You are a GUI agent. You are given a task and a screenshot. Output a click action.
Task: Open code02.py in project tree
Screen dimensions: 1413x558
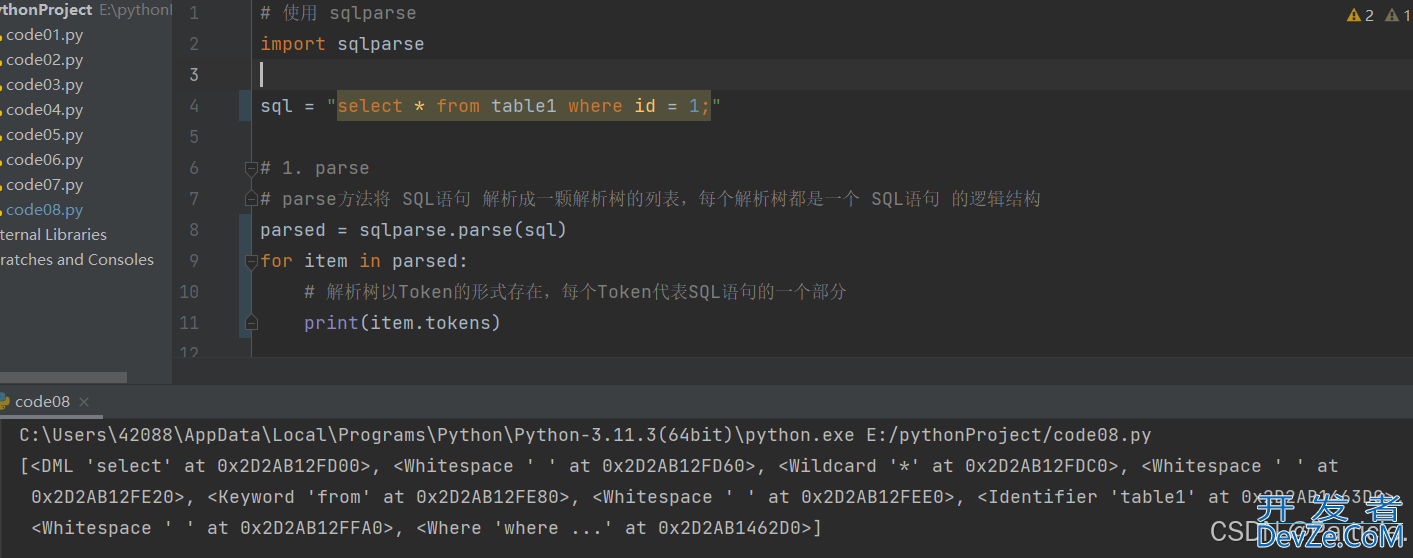tap(43, 60)
